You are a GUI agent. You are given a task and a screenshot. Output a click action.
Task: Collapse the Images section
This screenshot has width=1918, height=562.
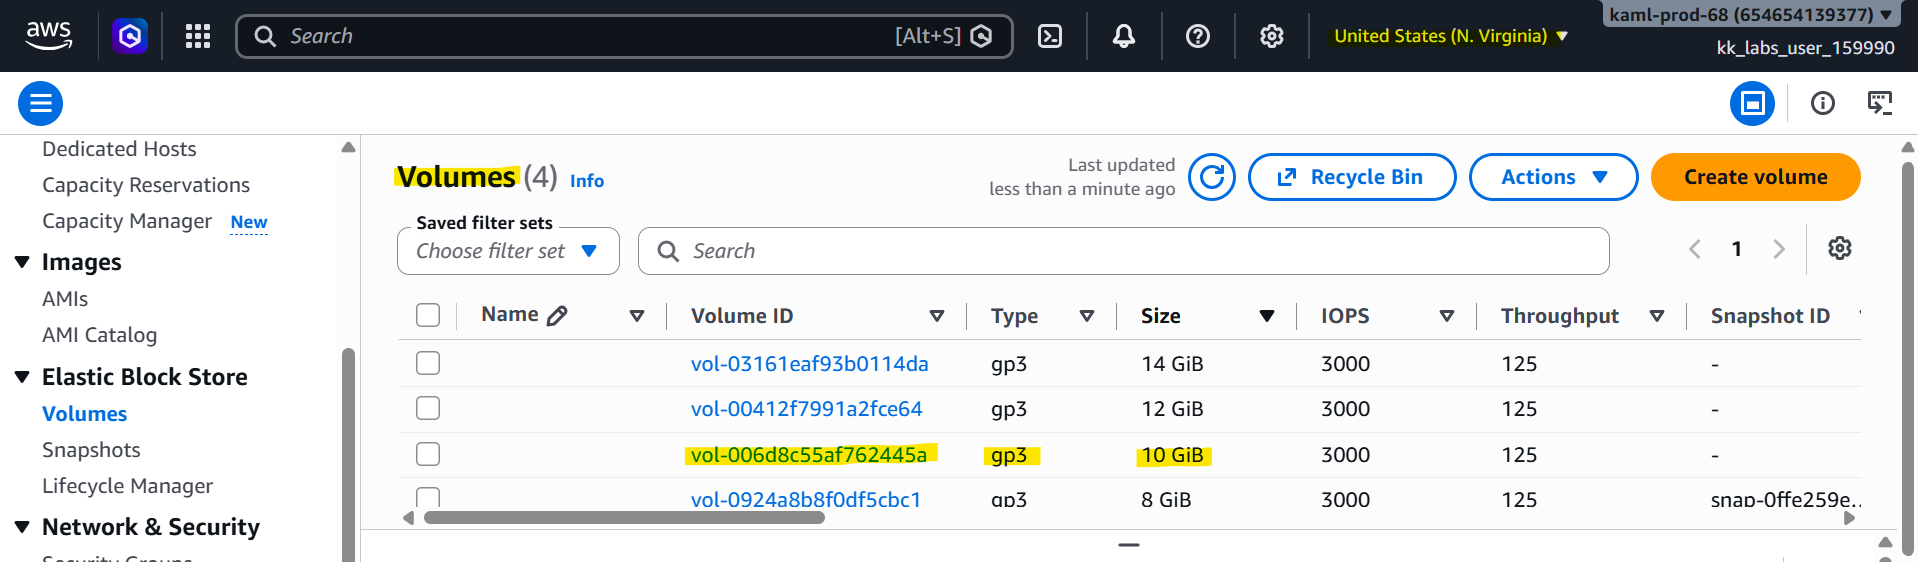(22, 262)
